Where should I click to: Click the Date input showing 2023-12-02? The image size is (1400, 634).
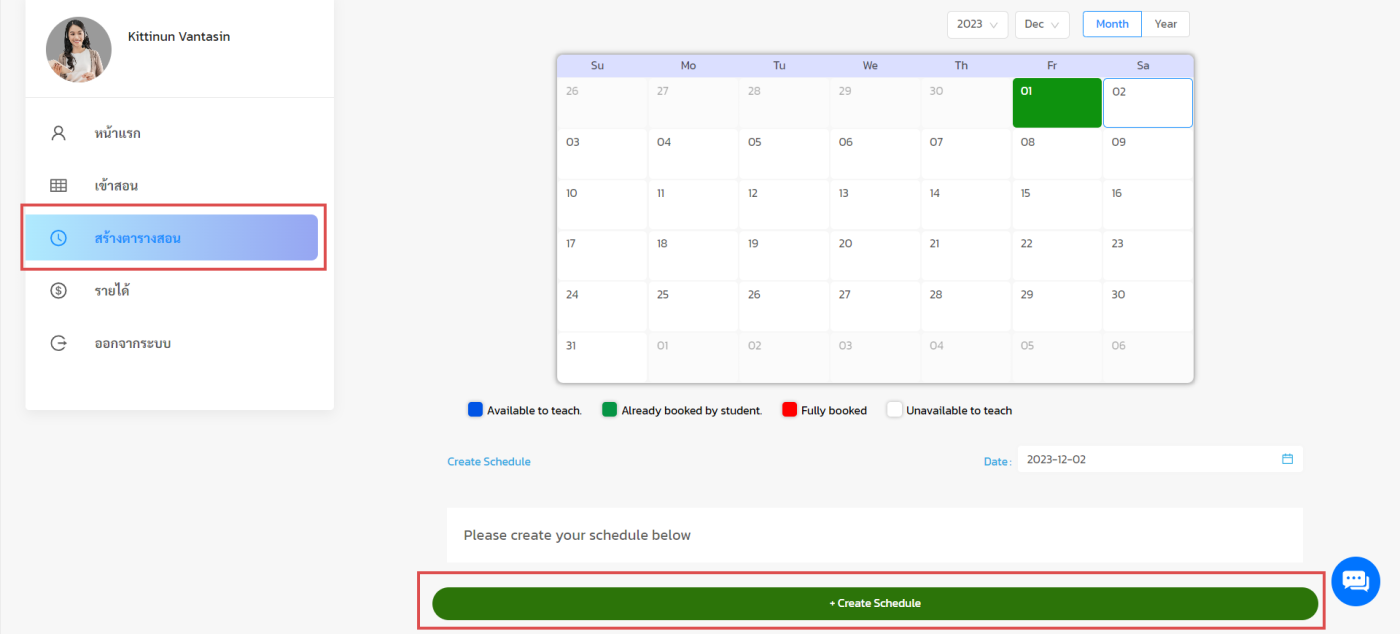pos(1150,459)
